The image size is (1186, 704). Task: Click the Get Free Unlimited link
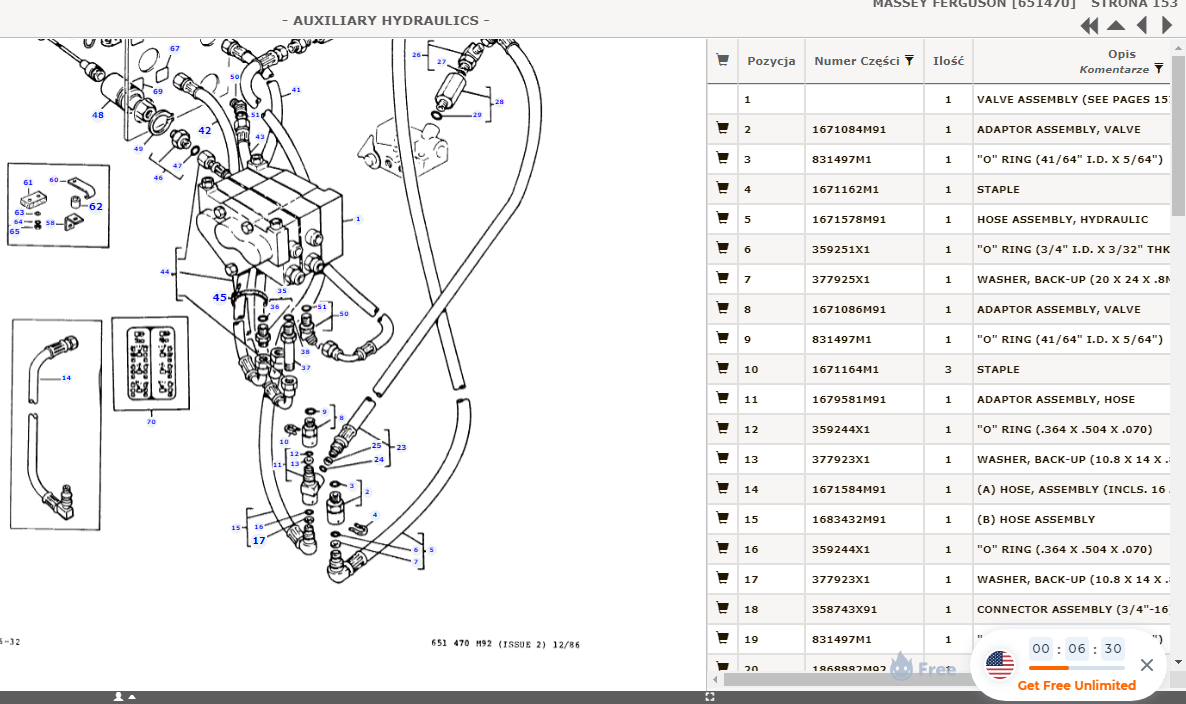point(1076,685)
